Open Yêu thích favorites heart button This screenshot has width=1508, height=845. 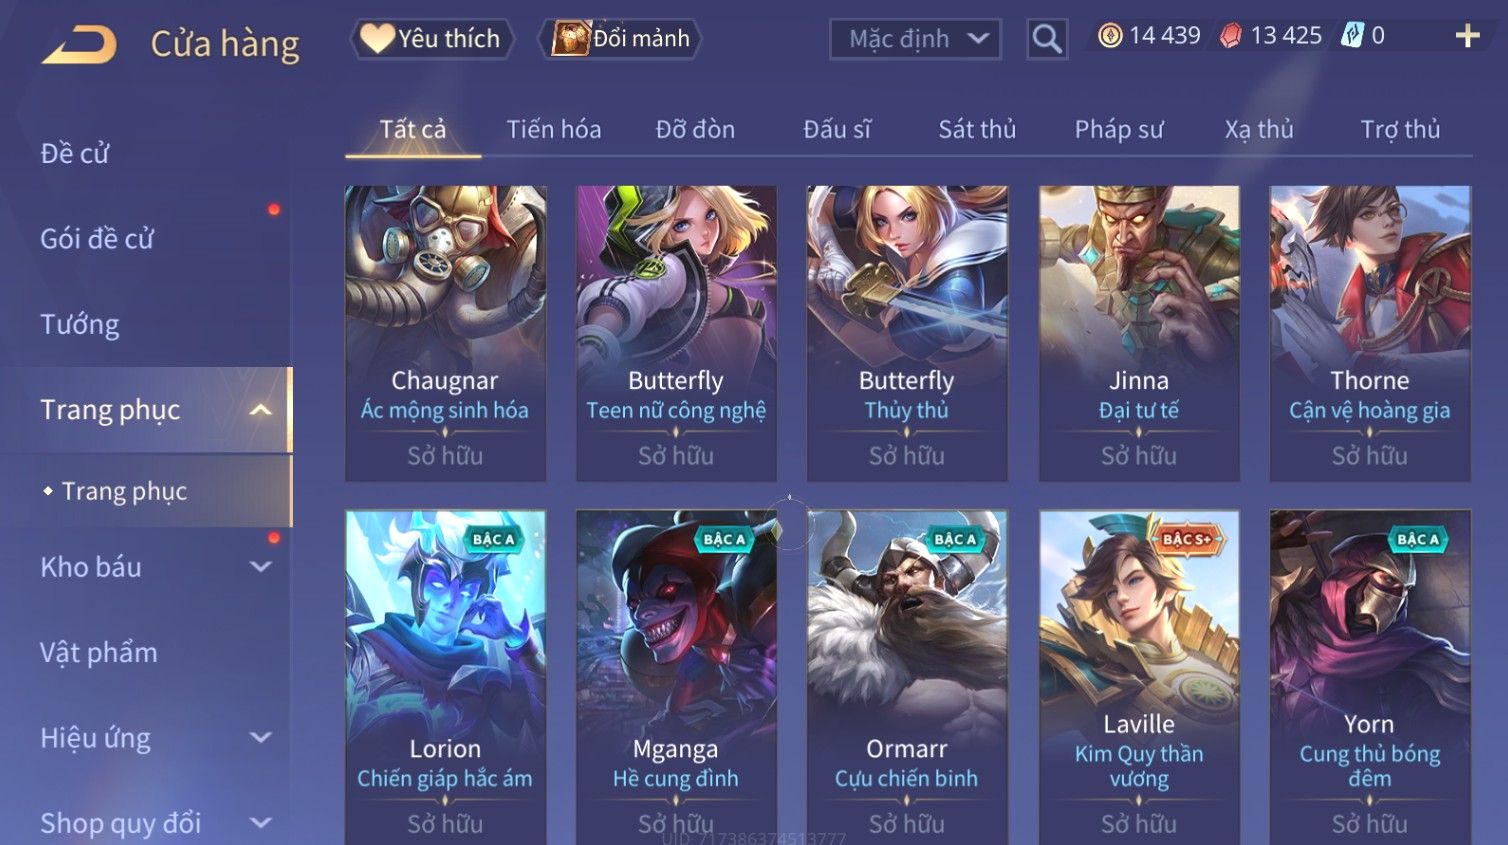[432, 39]
